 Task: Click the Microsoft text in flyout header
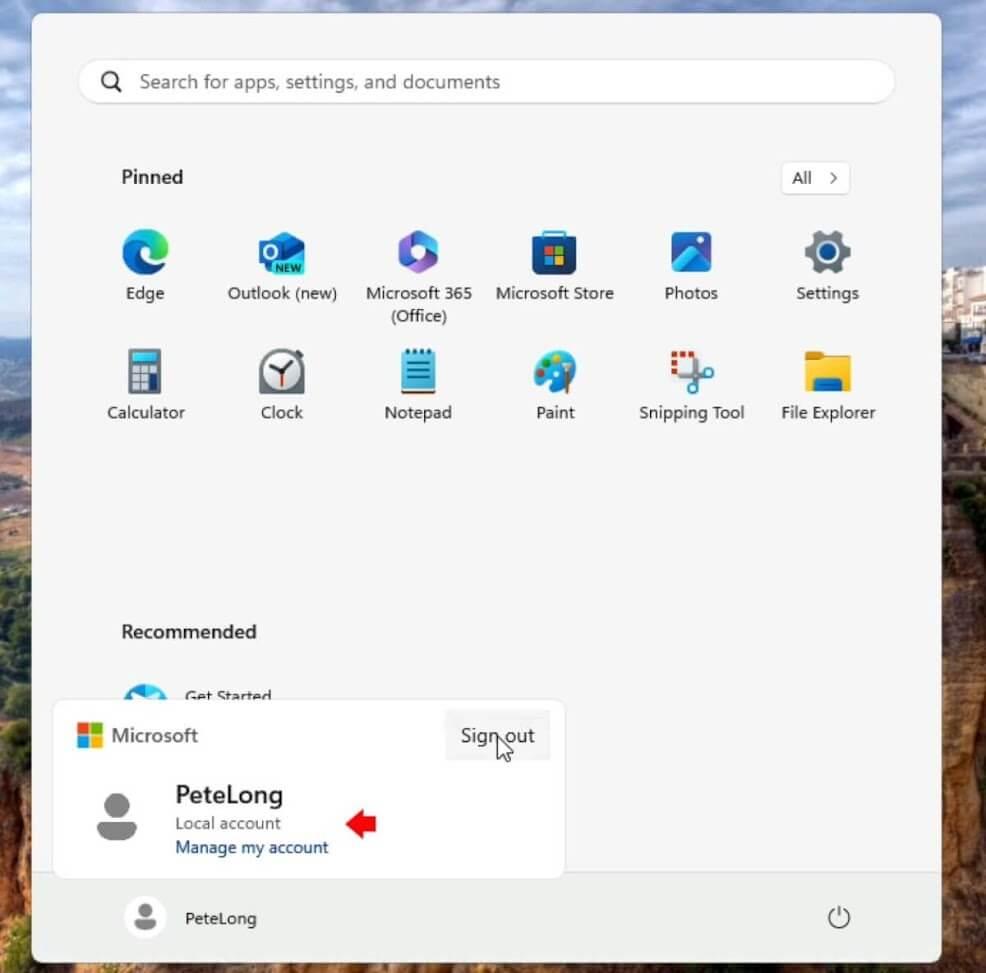(x=155, y=735)
